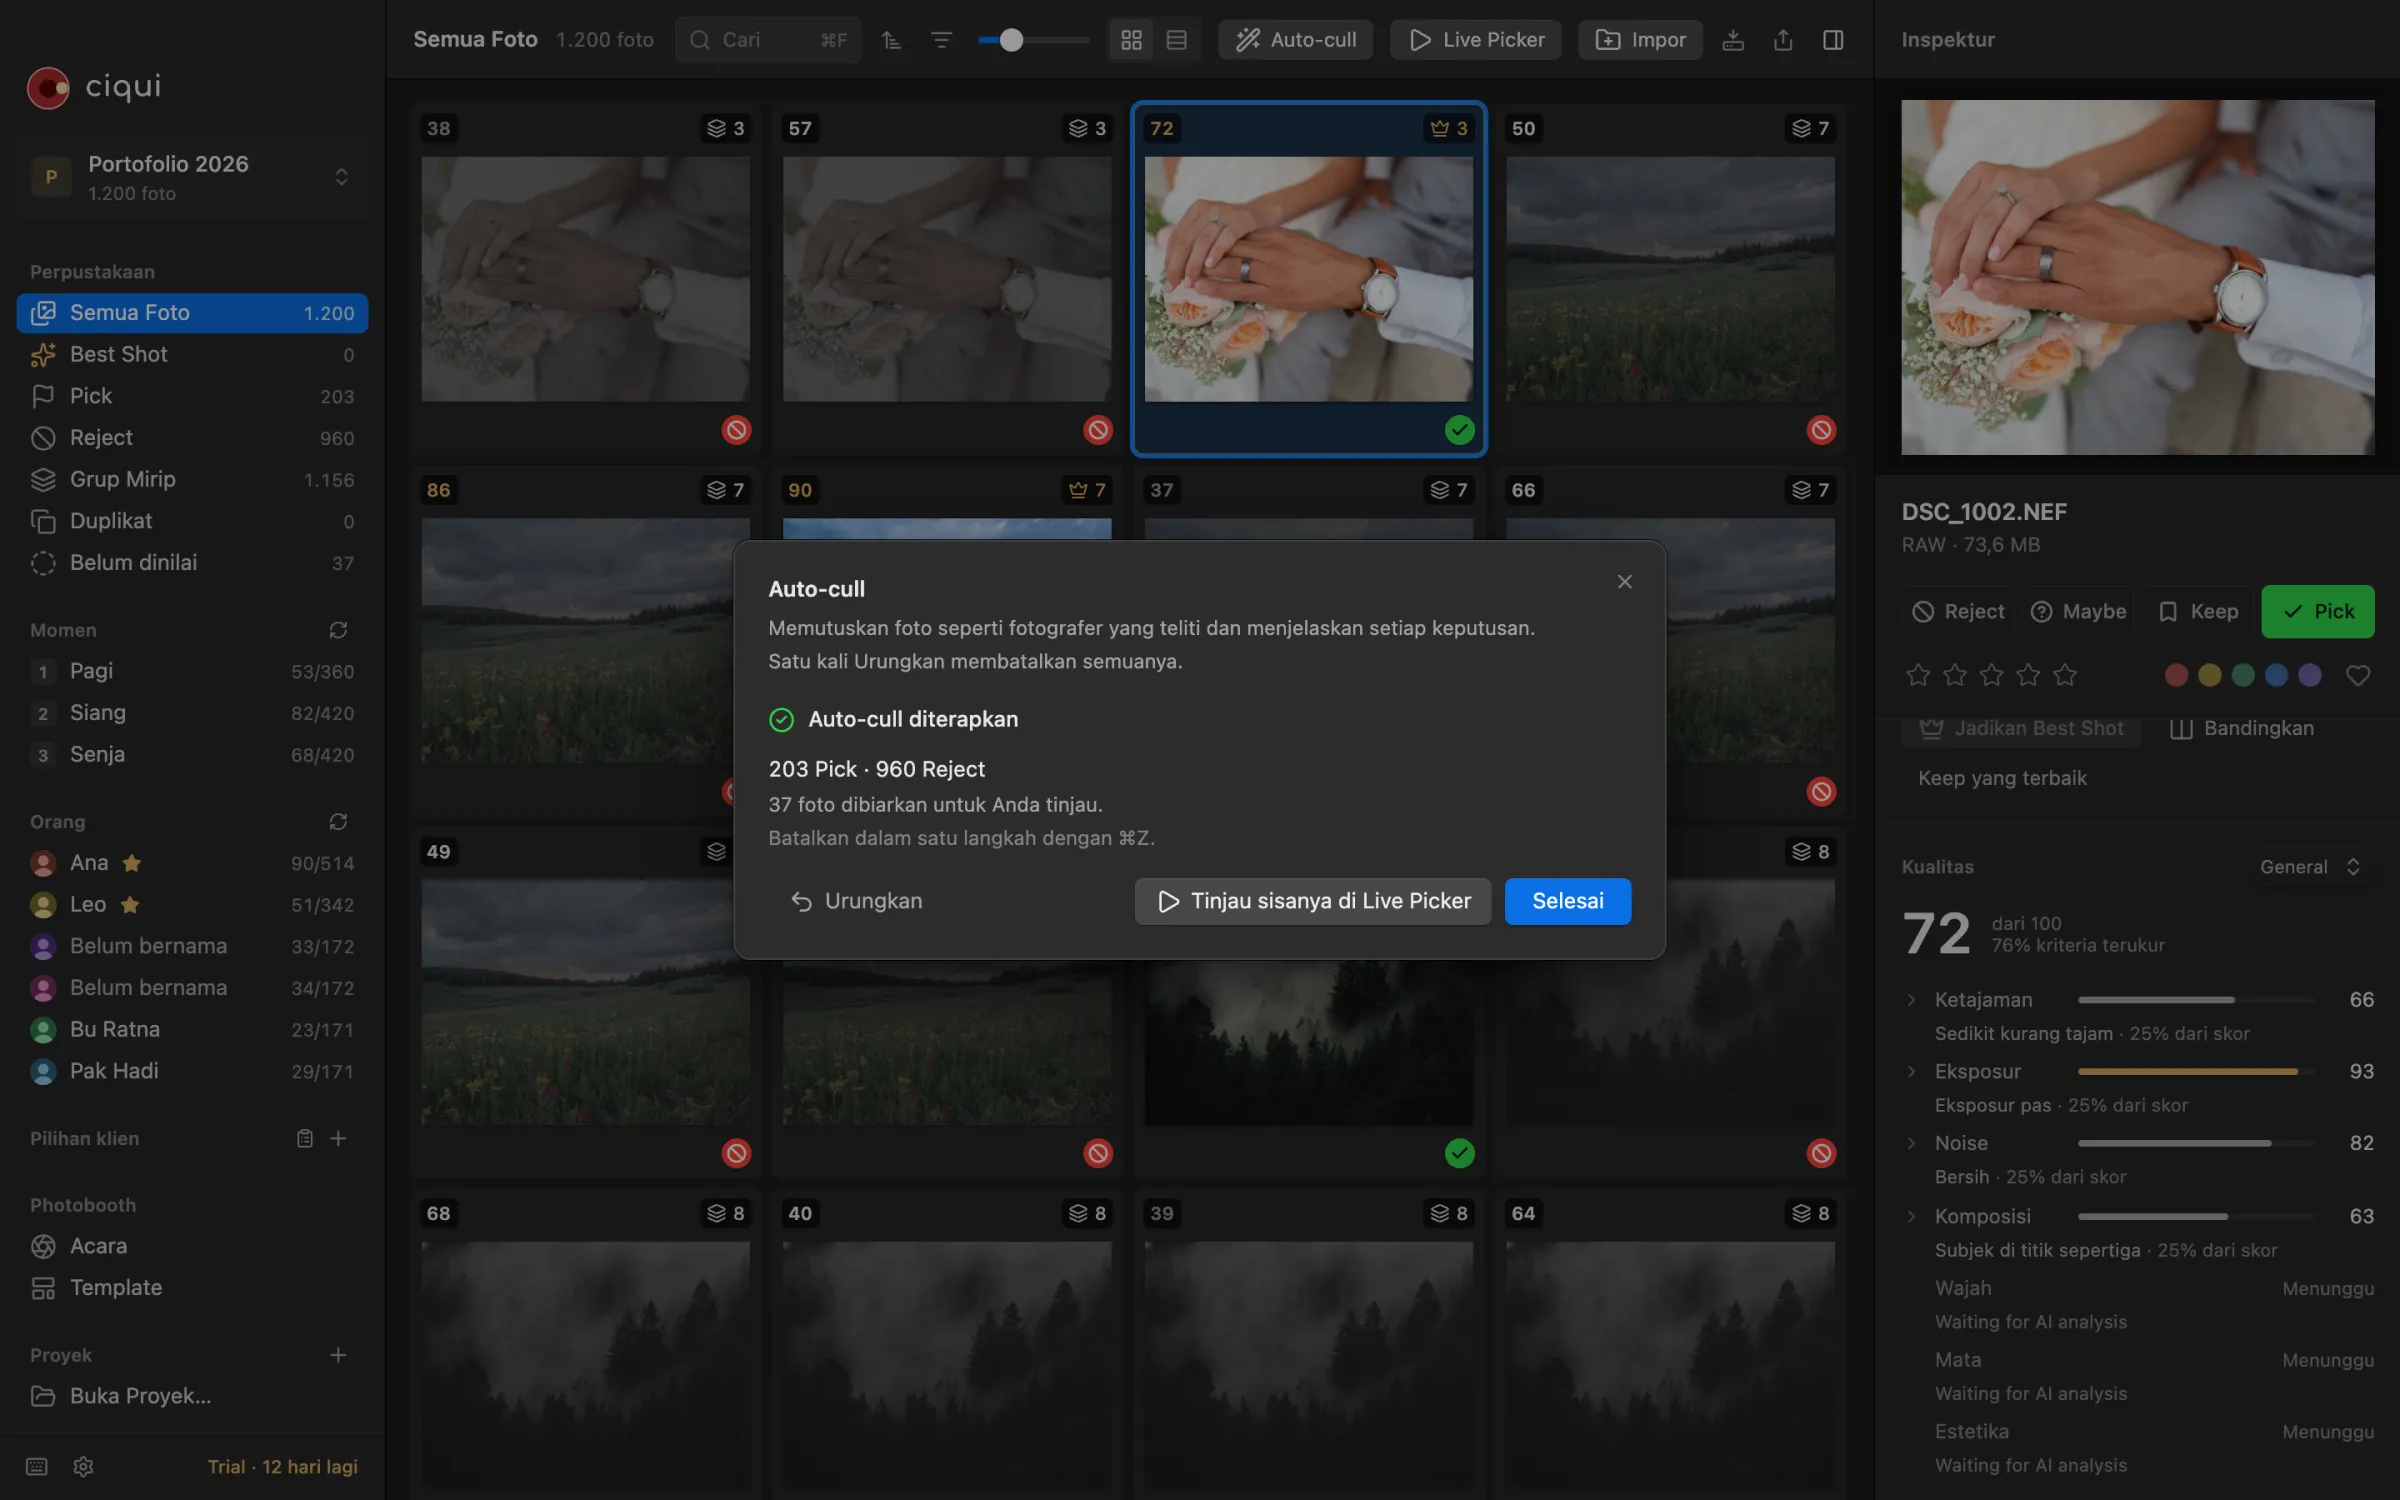Mark photo as Pick in inspector
Image resolution: width=2400 pixels, height=1500 pixels.
click(2317, 611)
